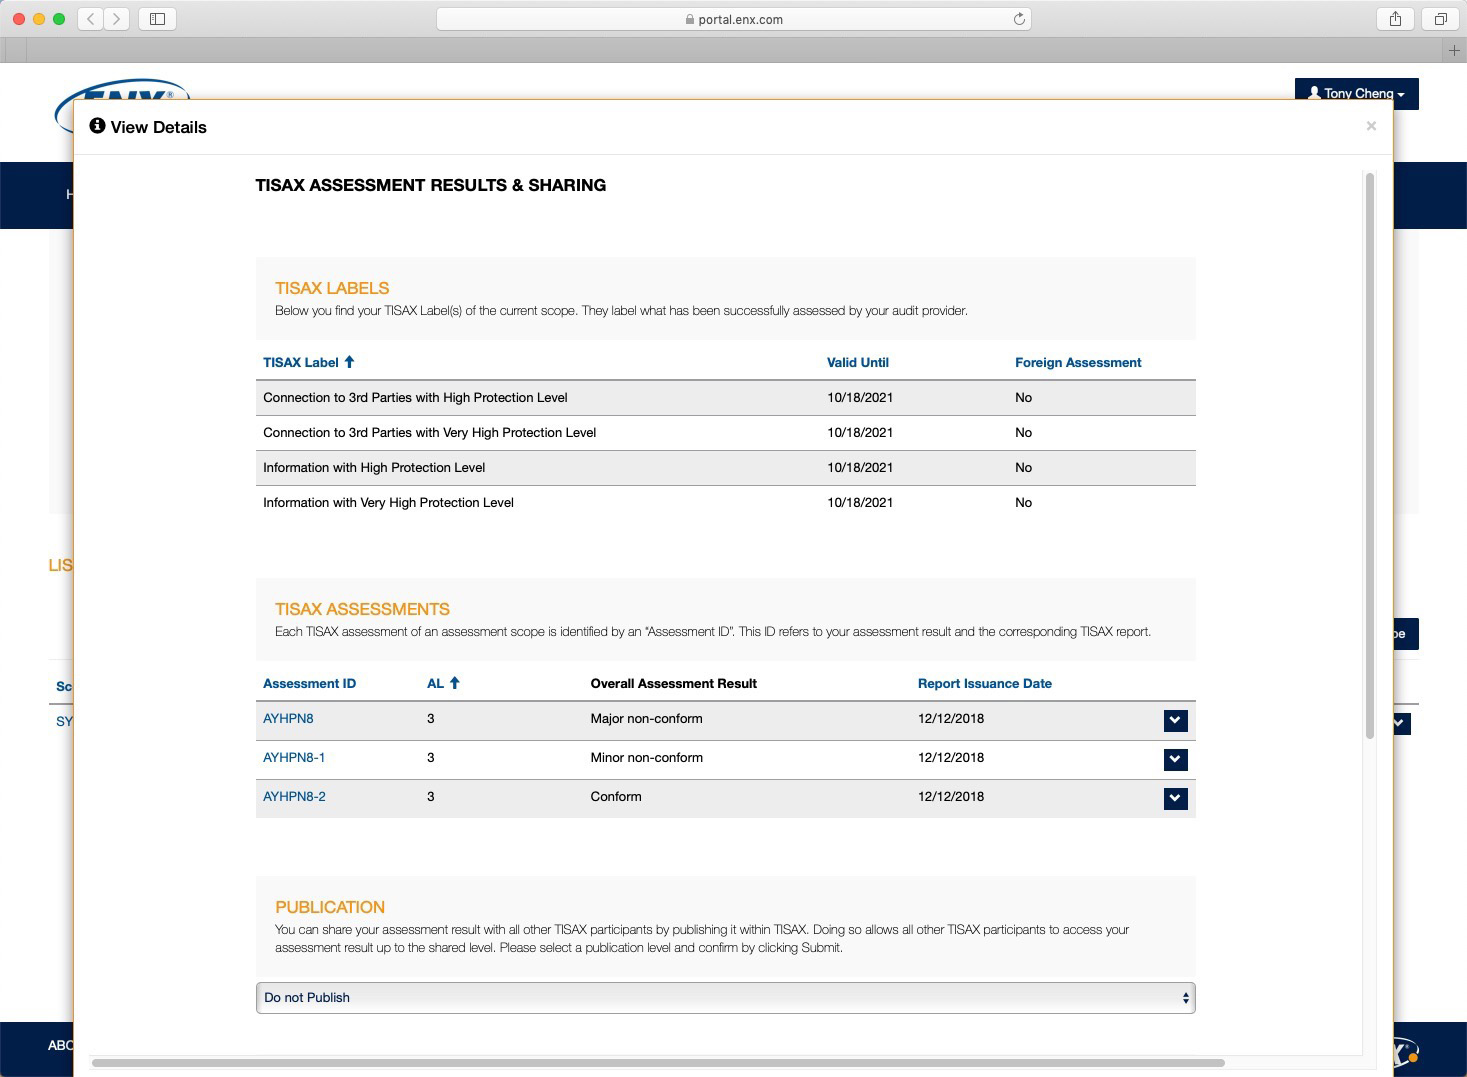This screenshot has height=1077, width=1467.
Task: Click macOS green fullscreen window button
Action: [x=59, y=19]
